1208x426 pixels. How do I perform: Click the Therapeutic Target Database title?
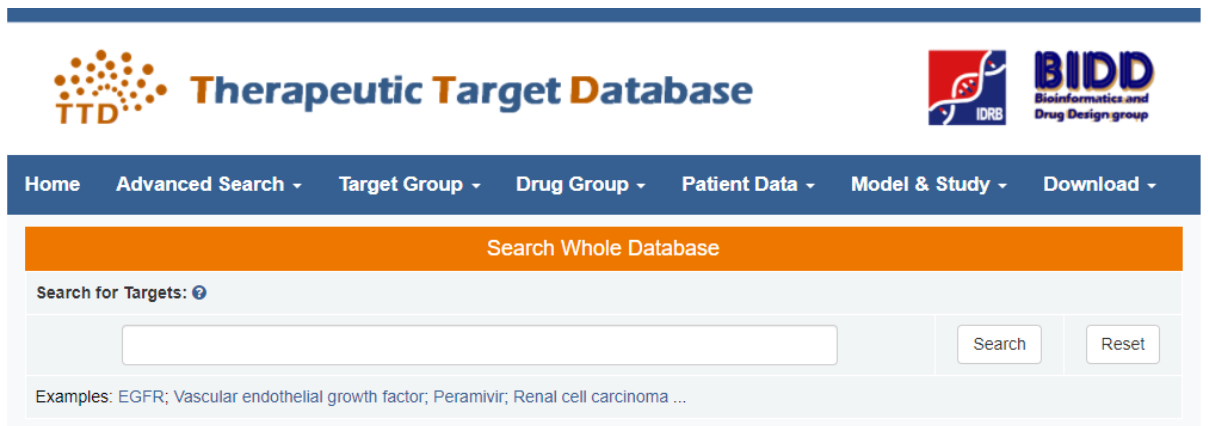coord(471,91)
